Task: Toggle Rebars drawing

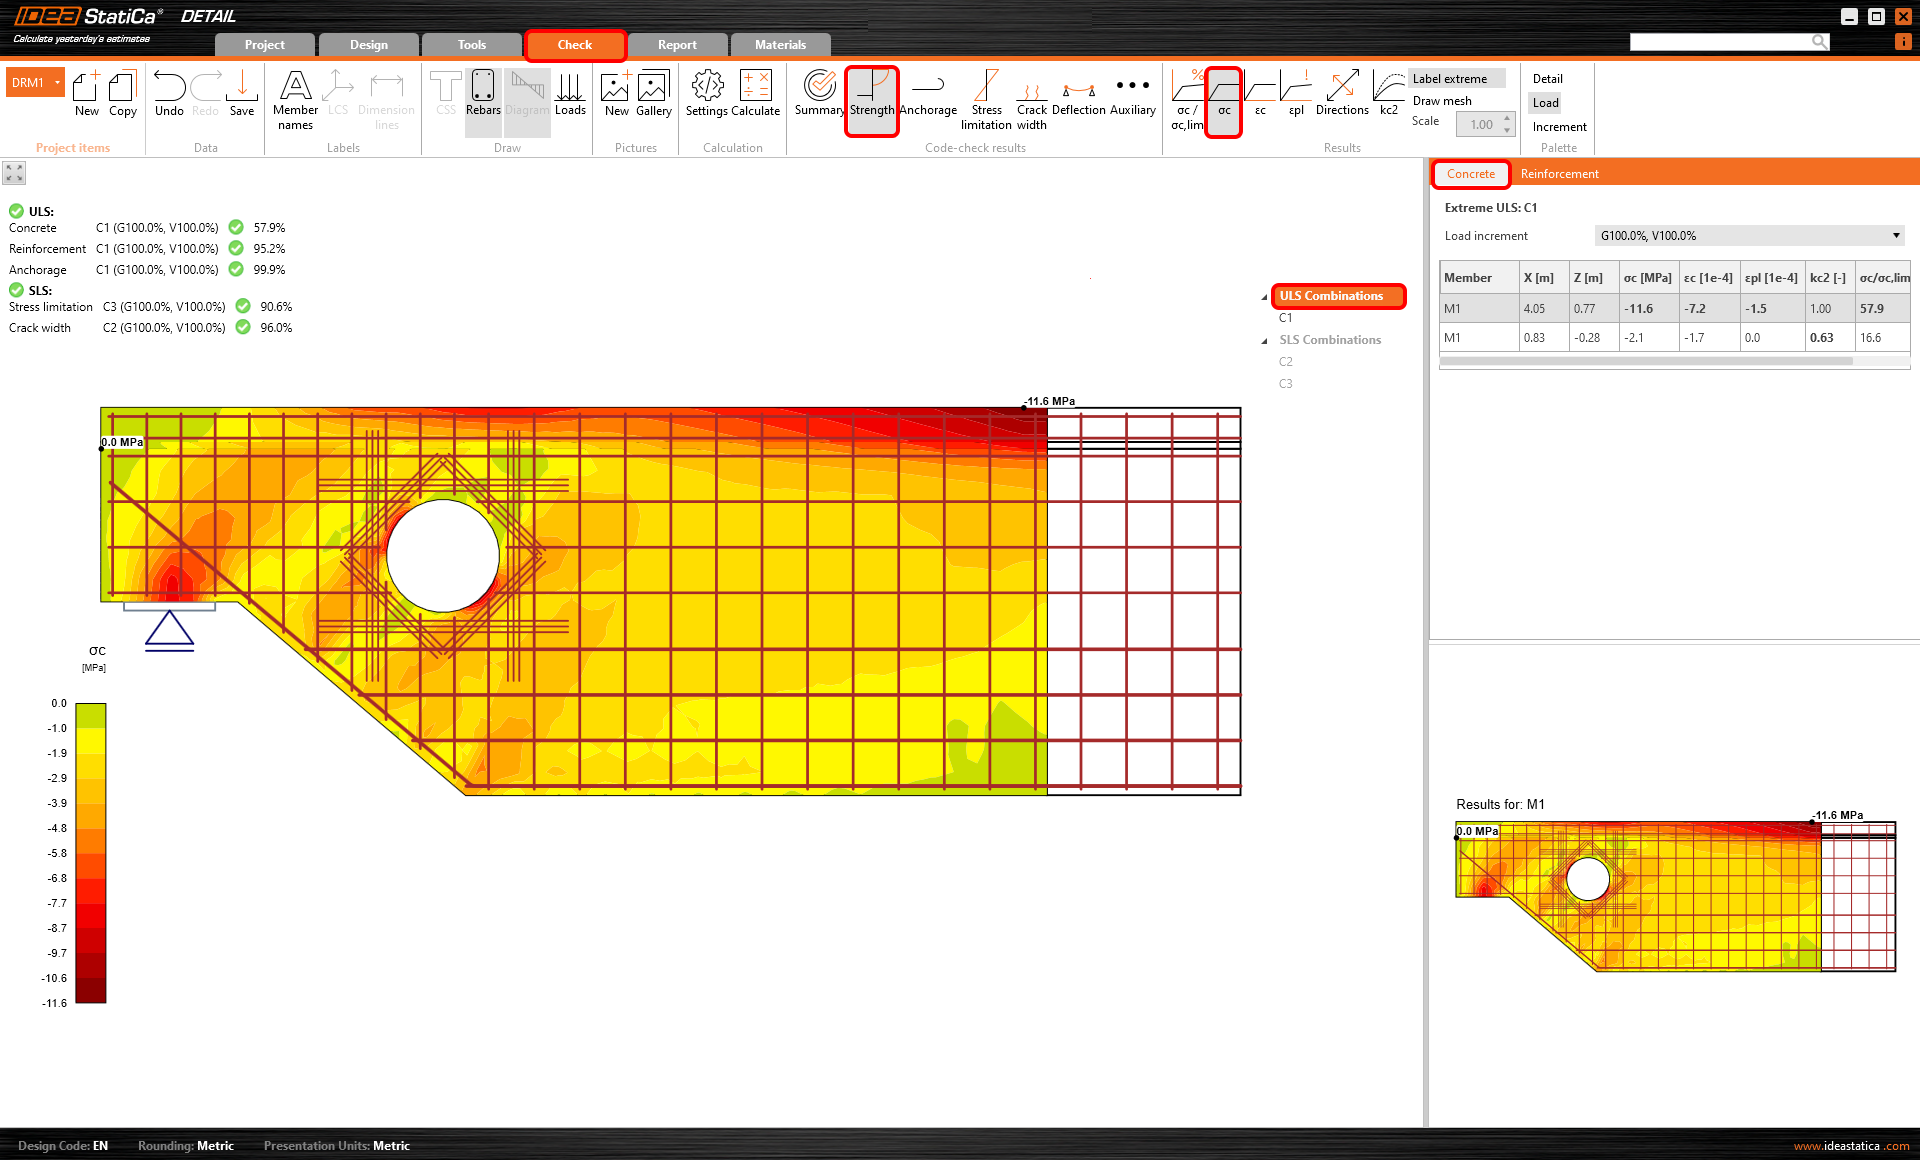Action: pos(483,93)
